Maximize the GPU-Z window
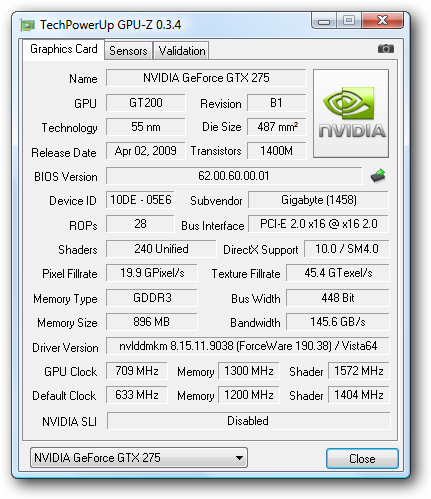 coord(349,21)
